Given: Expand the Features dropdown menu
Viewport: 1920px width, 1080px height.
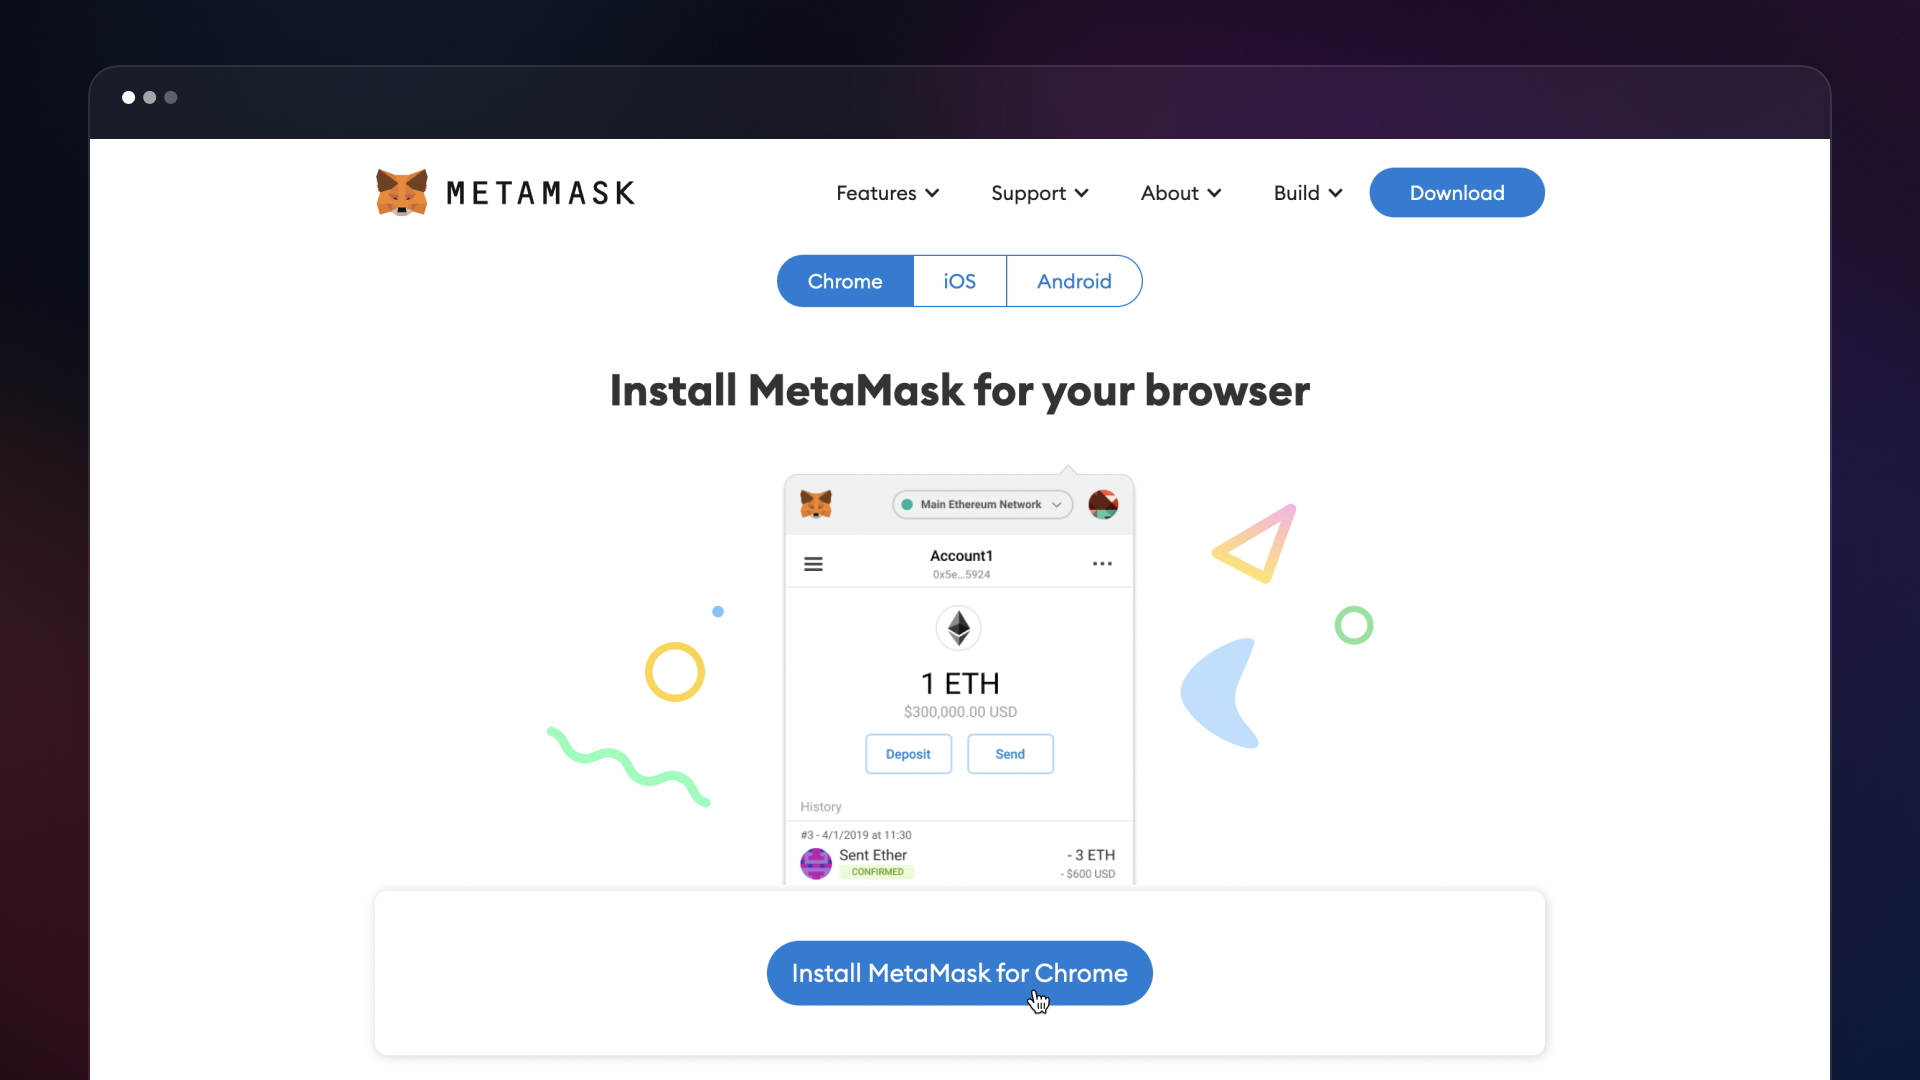Looking at the screenshot, I should (887, 193).
